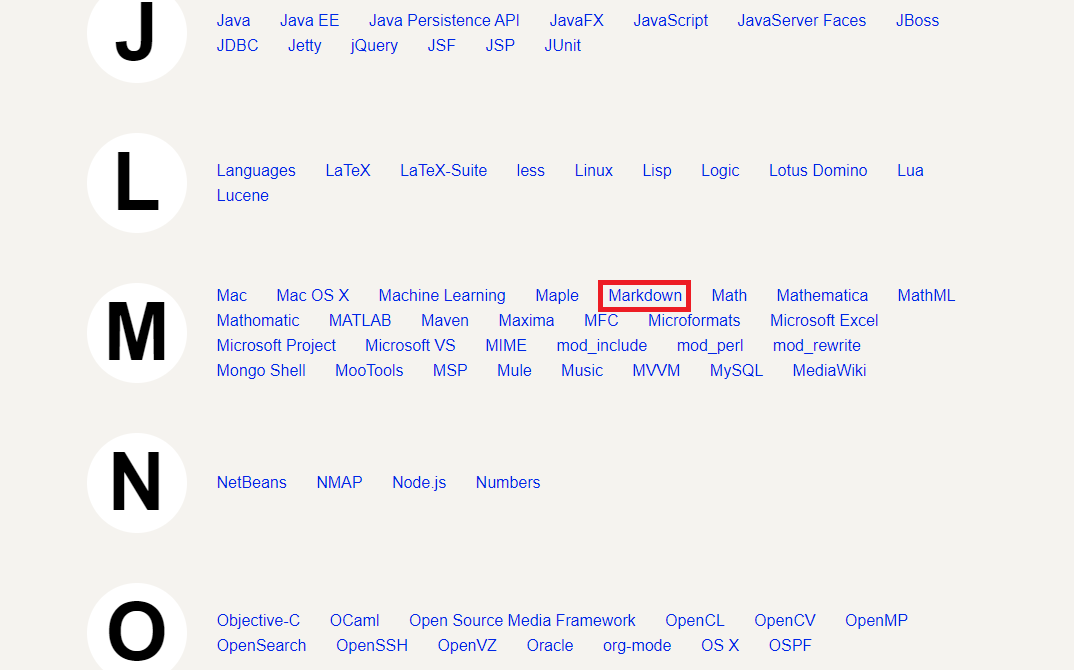
Task: Open JavaServer Faces link
Action: 801,21
